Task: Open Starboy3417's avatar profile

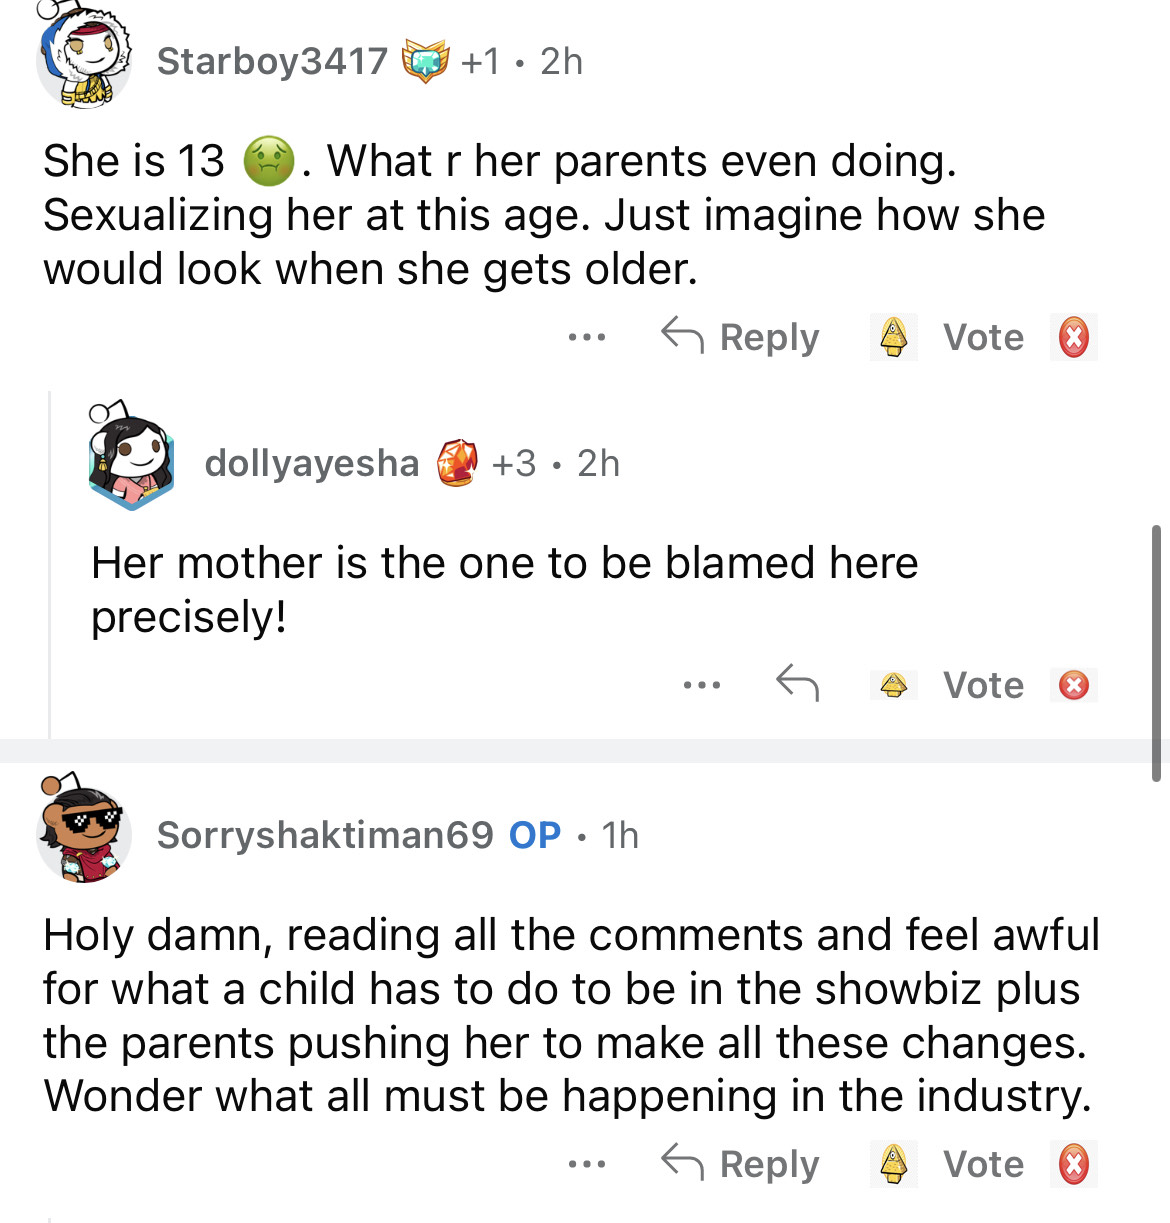Action: [84, 58]
